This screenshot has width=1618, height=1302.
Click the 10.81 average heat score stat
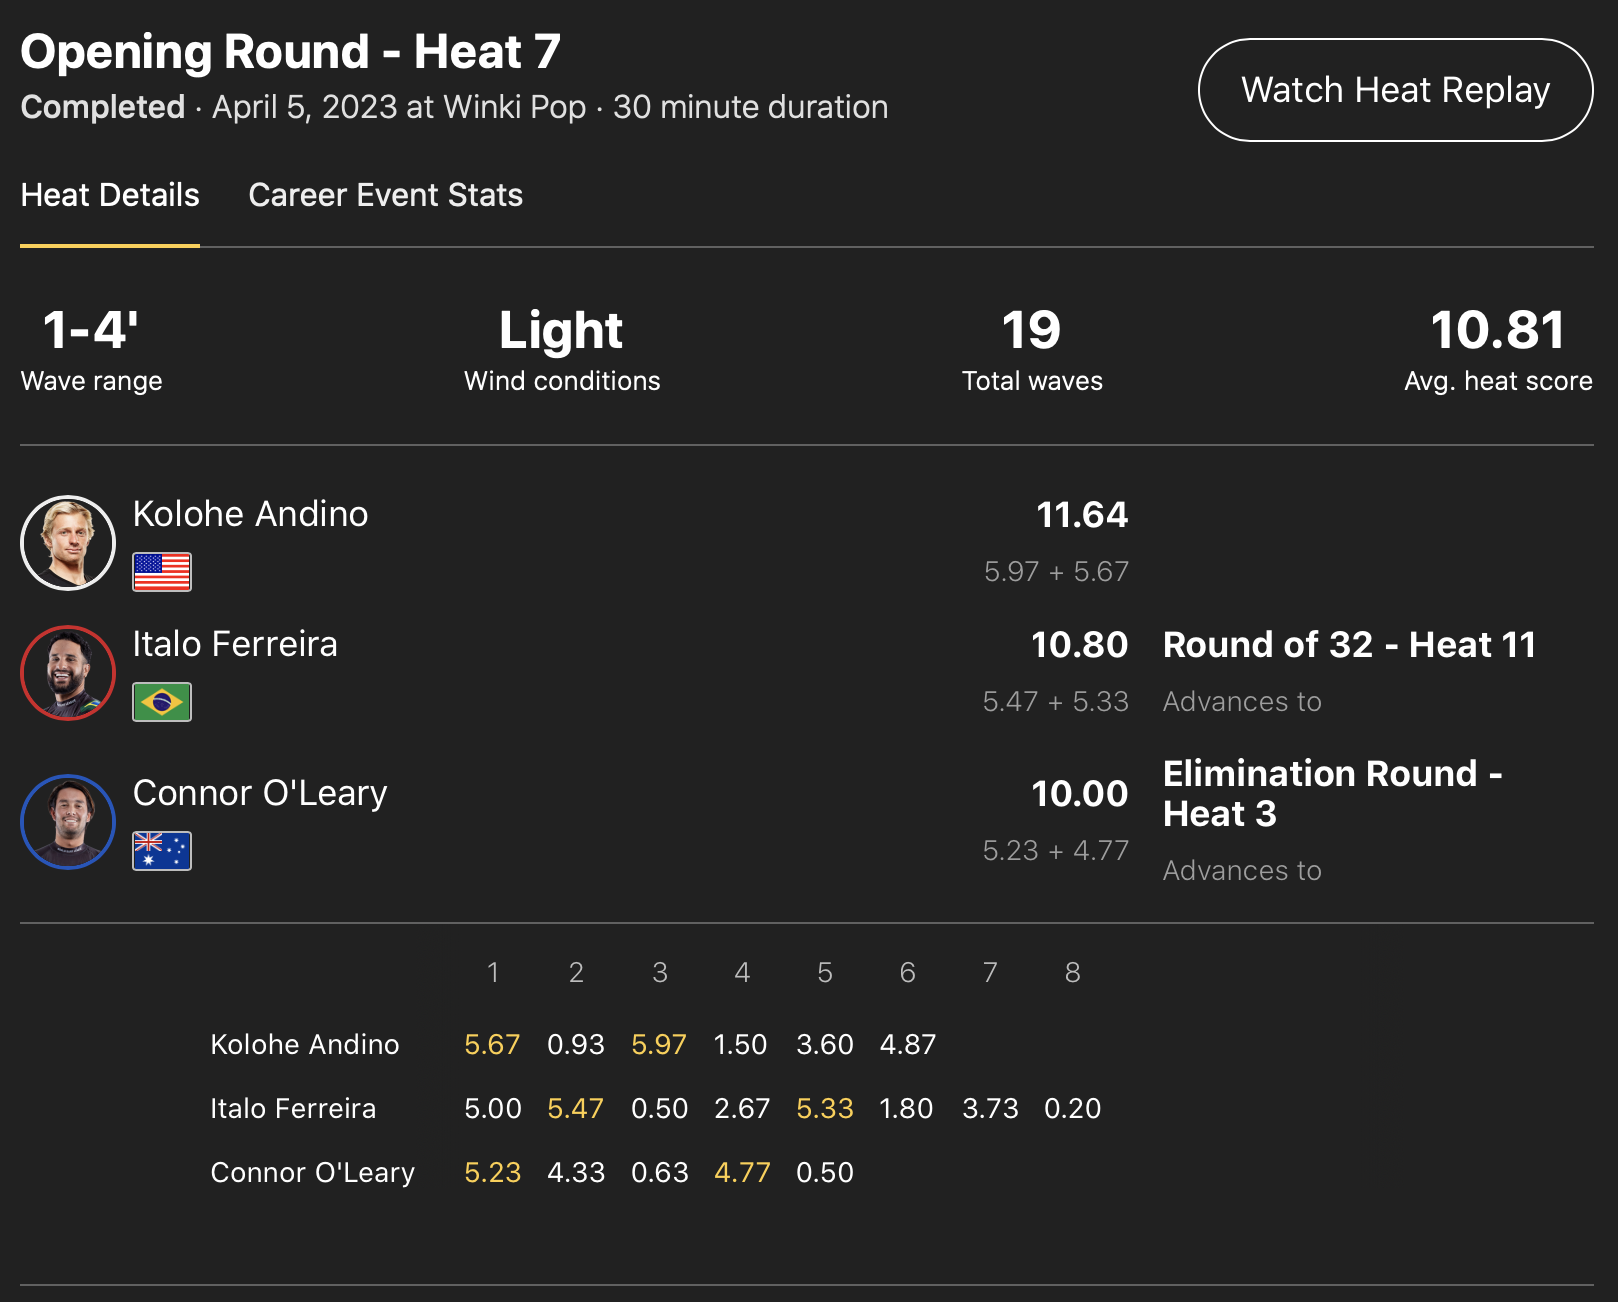click(1497, 331)
